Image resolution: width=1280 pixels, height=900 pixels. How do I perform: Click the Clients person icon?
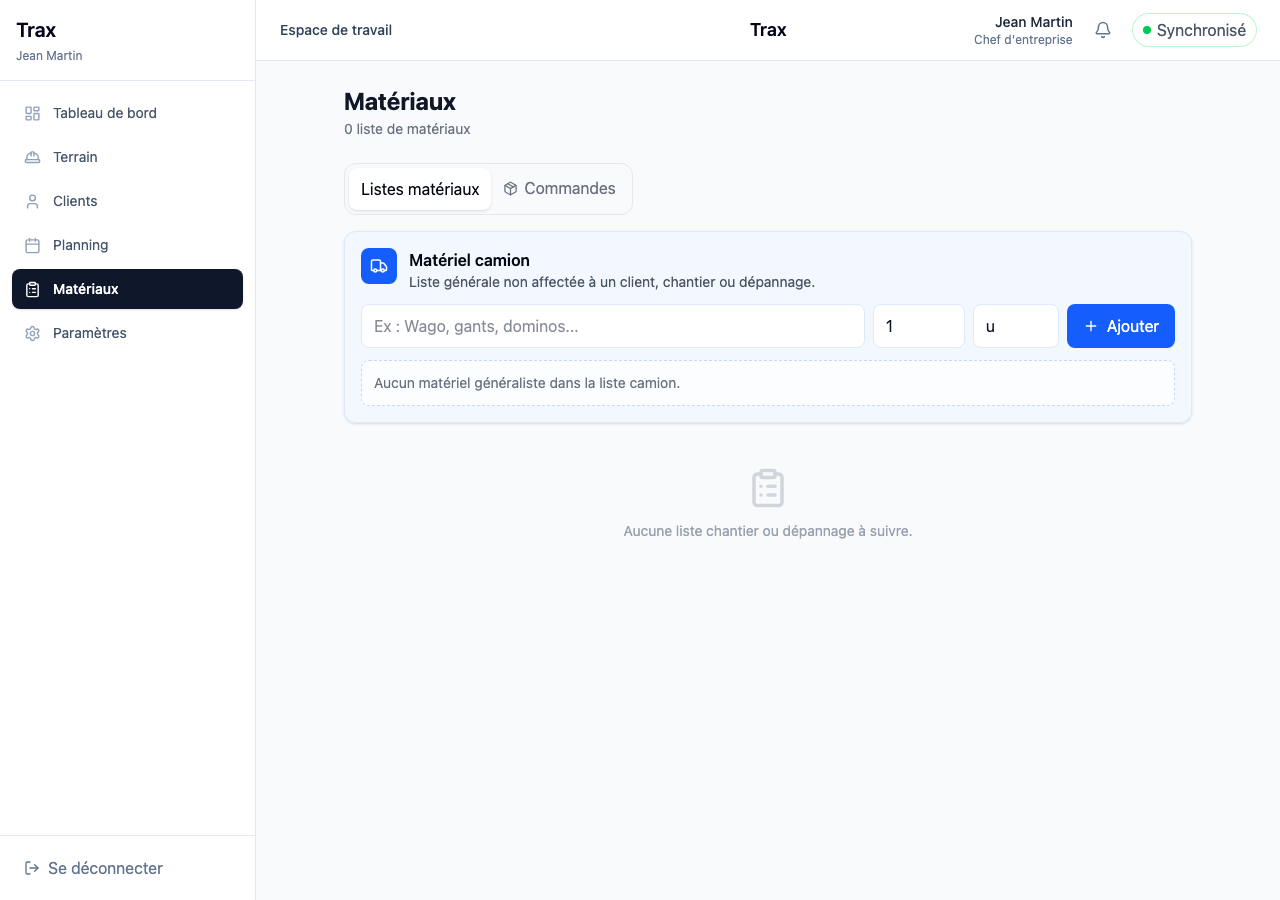33,201
